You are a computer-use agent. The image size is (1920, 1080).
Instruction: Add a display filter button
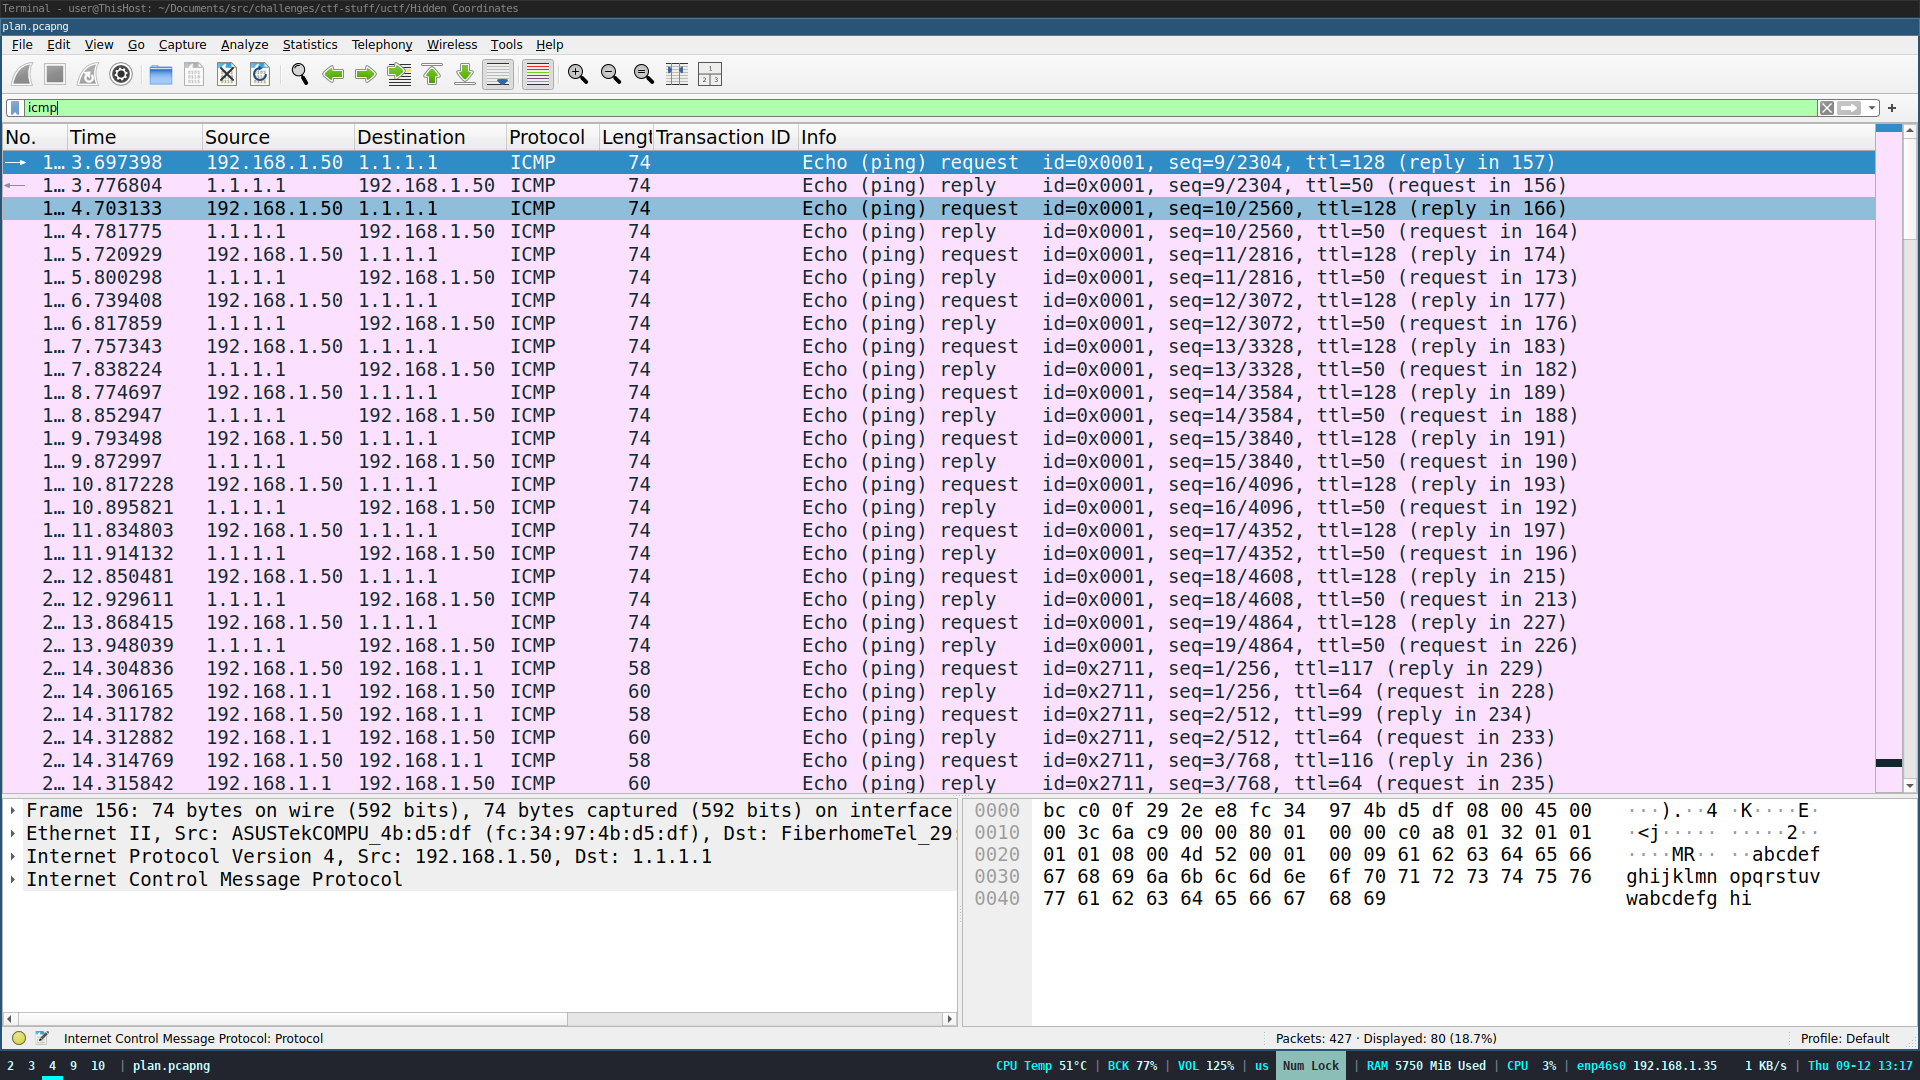(1892, 108)
